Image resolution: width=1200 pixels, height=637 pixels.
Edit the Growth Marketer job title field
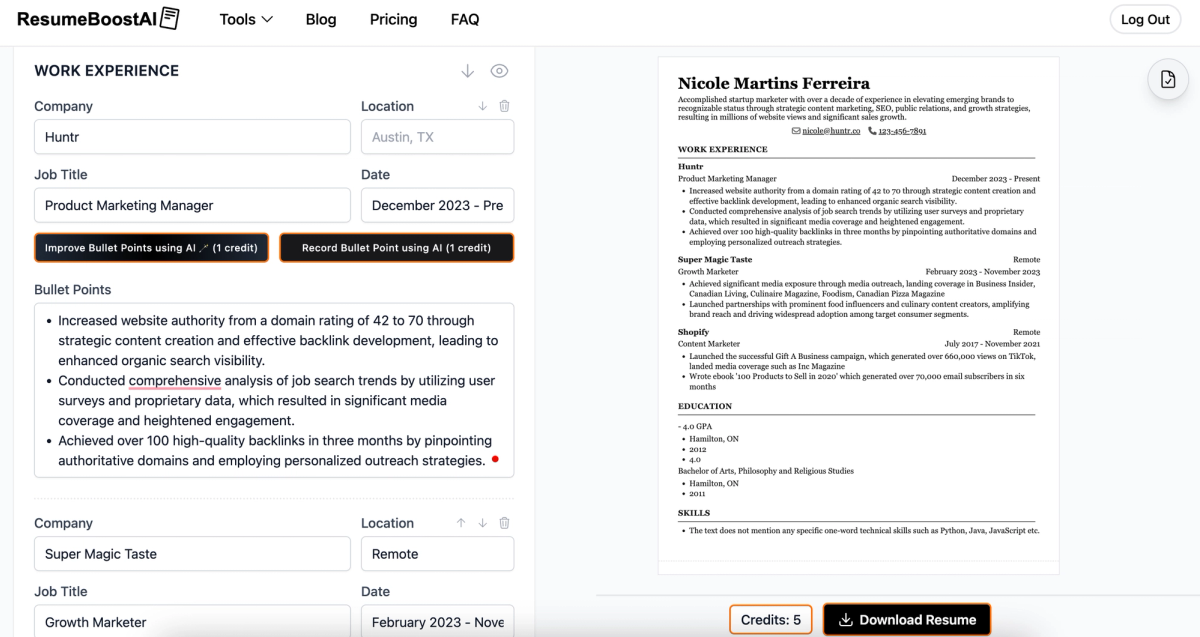(x=192, y=621)
